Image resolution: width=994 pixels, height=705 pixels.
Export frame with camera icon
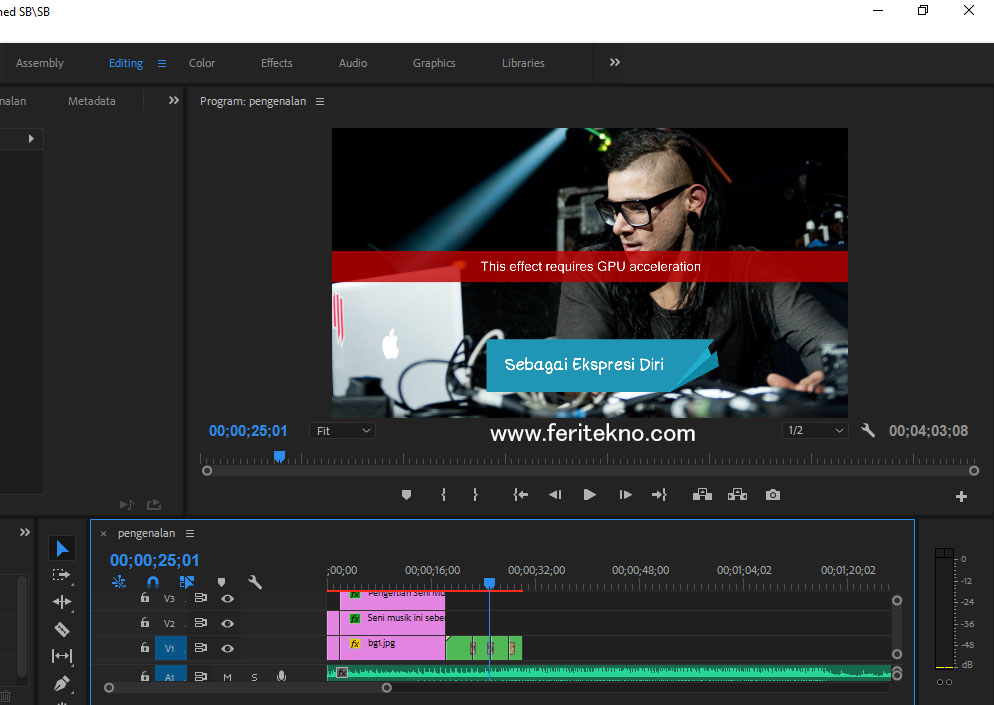point(773,495)
